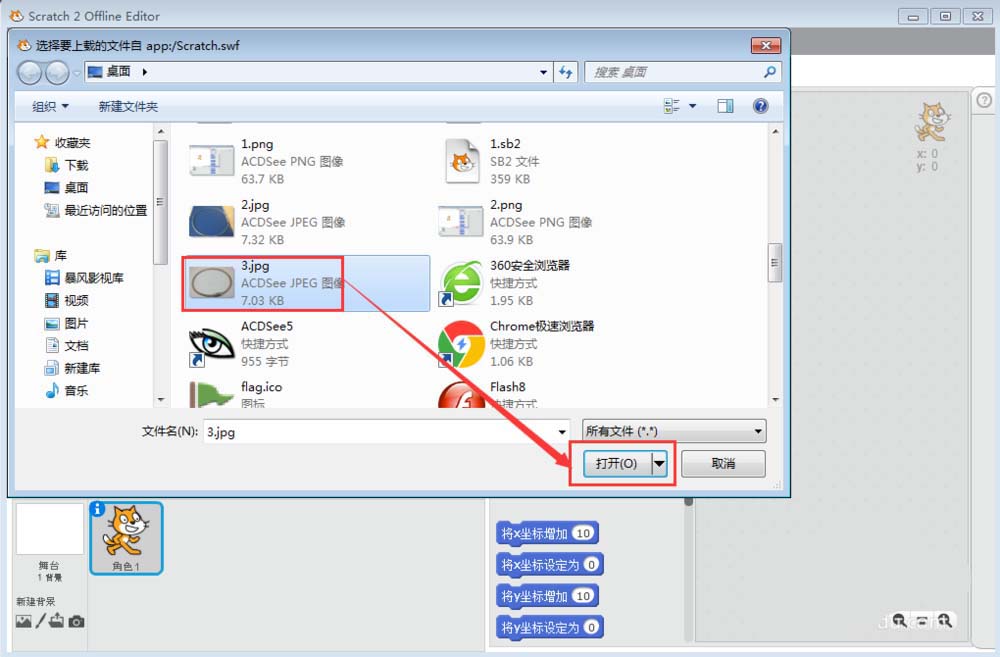Click 新建文件夹 button
This screenshot has height=657, width=1000.
pos(128,107)
